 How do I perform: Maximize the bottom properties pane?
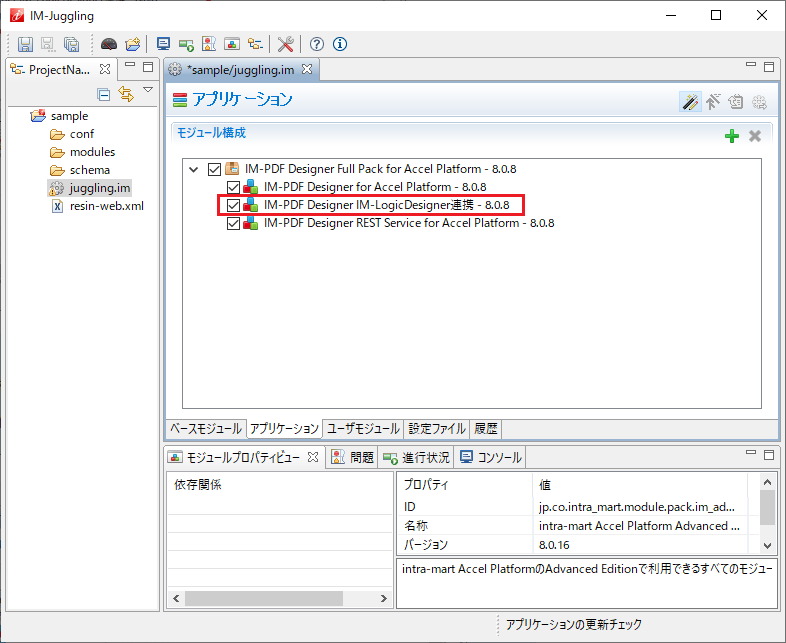[769, 455]
